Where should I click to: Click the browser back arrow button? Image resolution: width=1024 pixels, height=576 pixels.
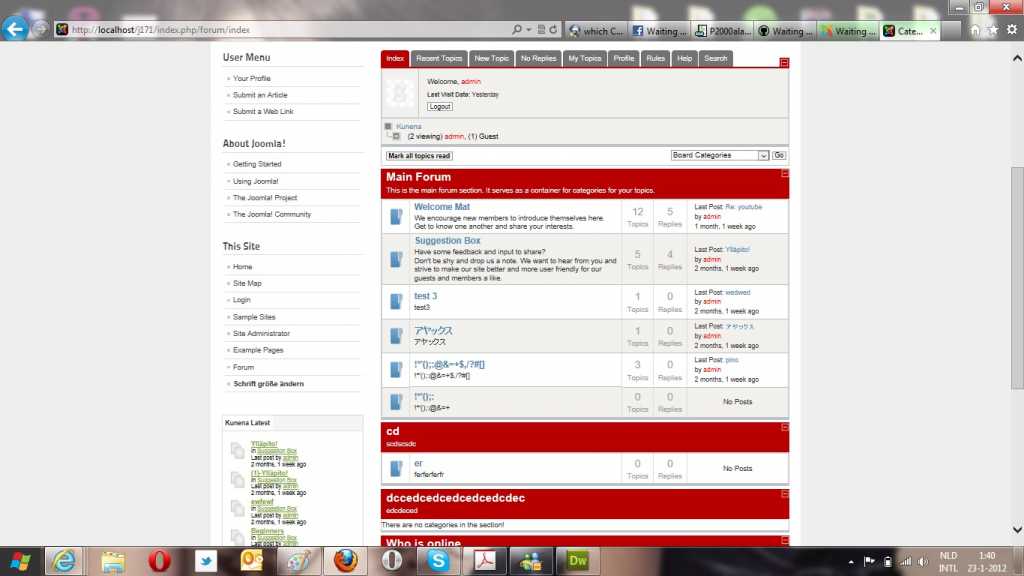pyautogui.click(x=15, y=29)
